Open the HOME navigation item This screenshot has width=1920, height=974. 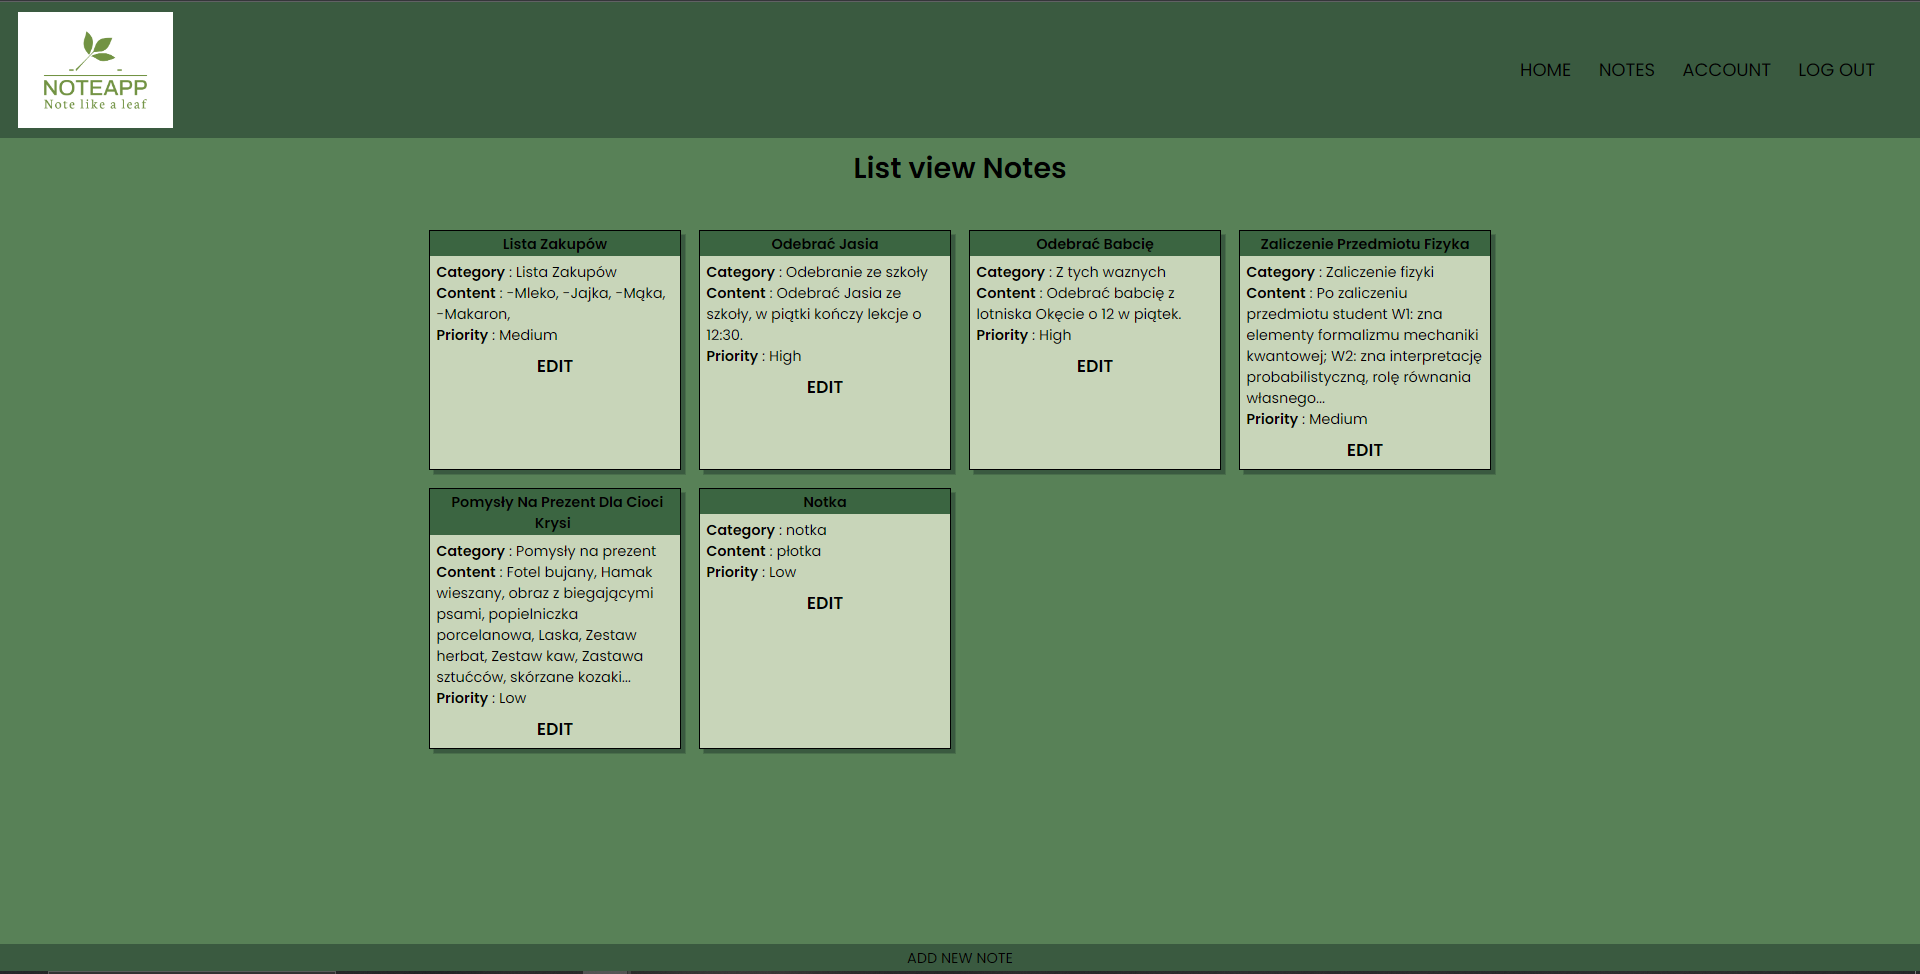[1545, 69]
